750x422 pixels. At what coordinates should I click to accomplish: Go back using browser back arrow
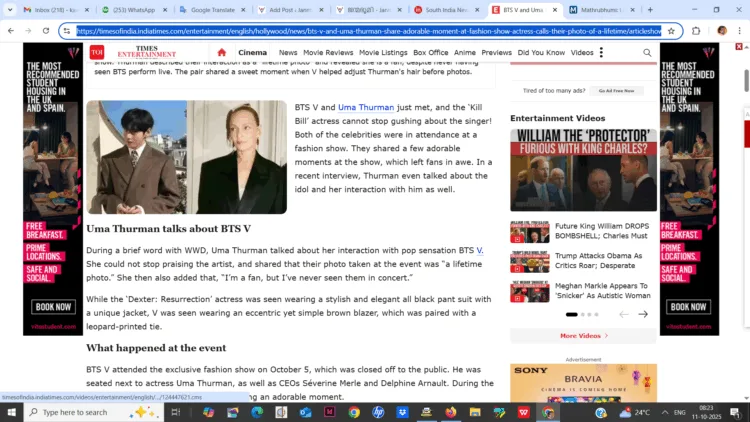click(x=11, y=31)
